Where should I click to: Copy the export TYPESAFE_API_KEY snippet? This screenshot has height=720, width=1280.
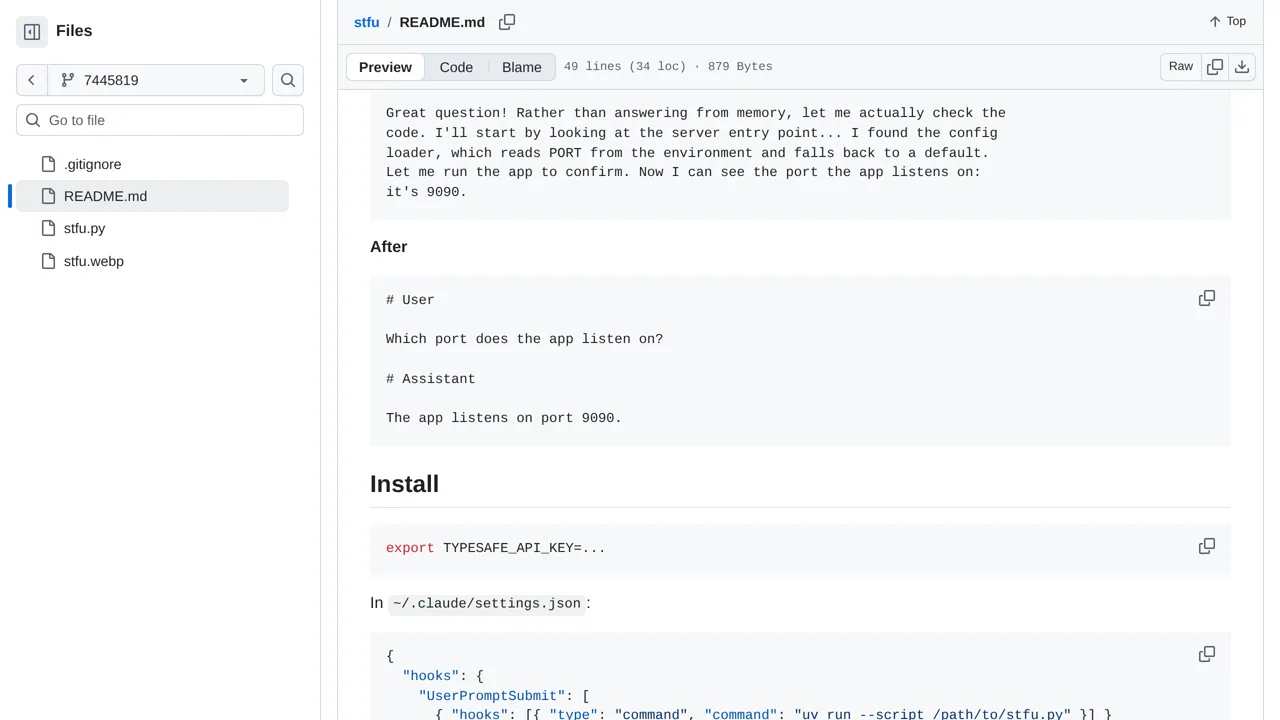1207,546
